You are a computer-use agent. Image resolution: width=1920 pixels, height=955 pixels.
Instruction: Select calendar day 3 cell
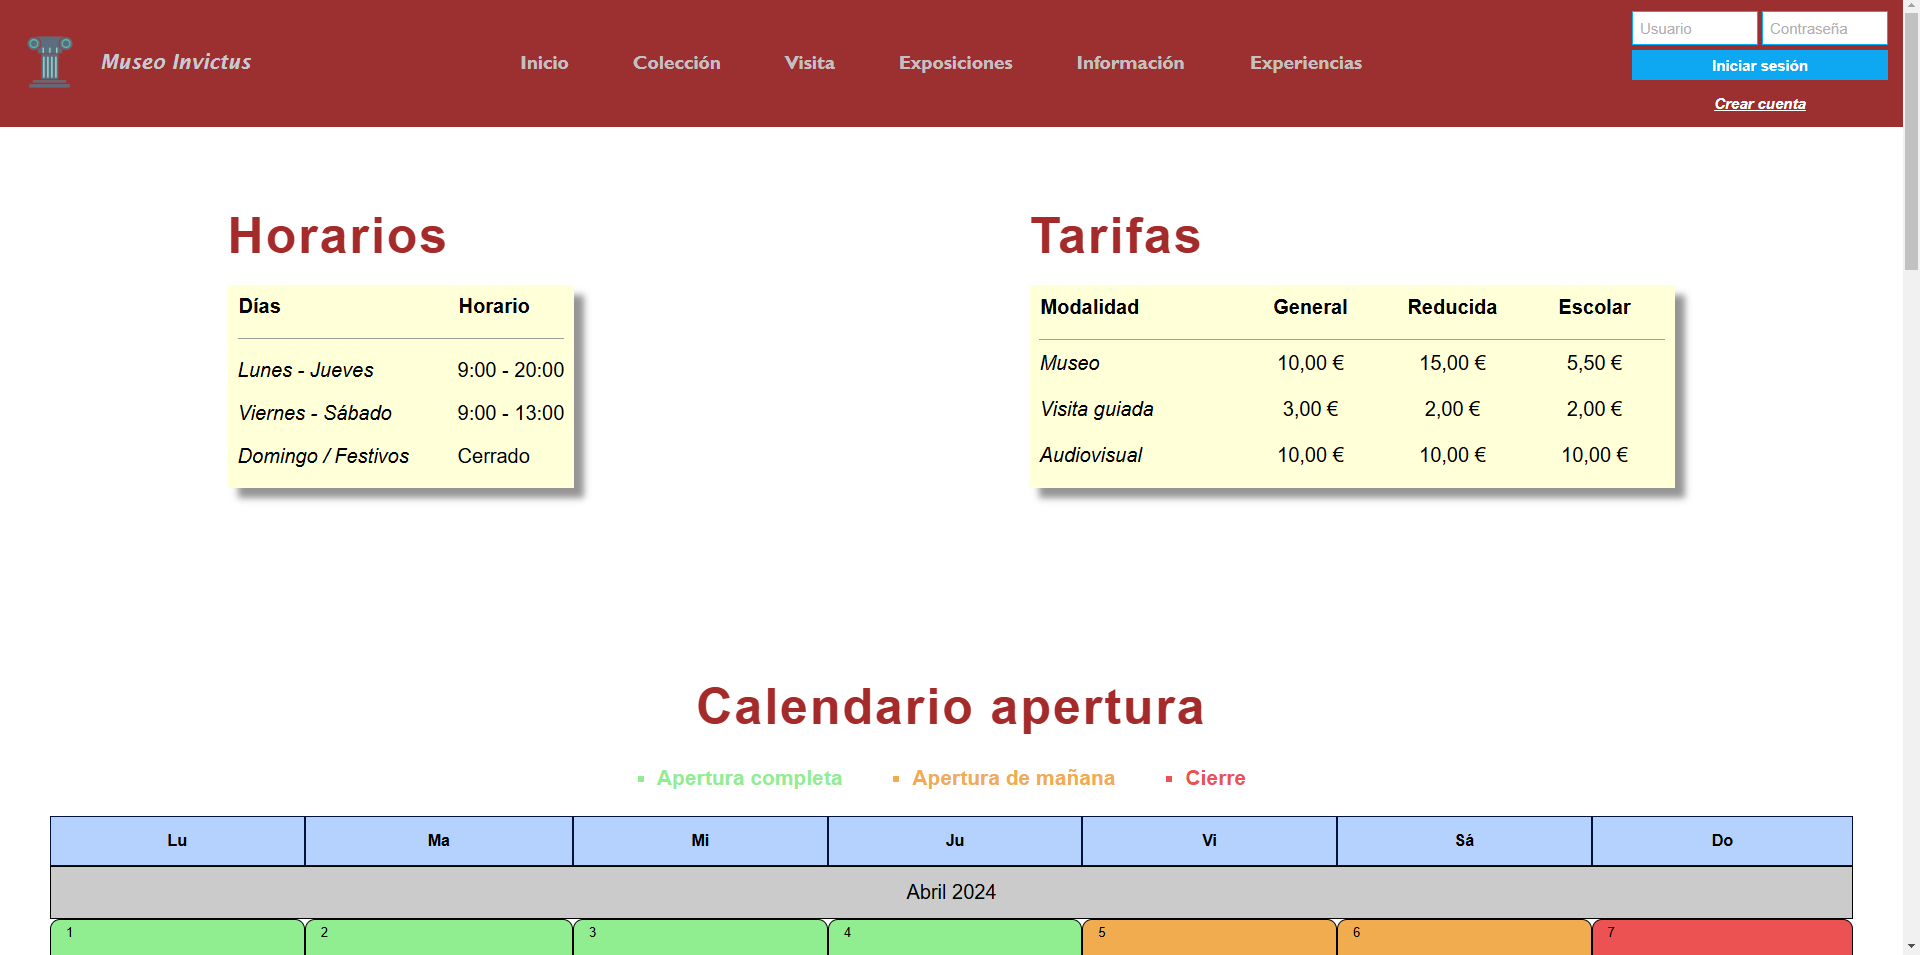700,938
